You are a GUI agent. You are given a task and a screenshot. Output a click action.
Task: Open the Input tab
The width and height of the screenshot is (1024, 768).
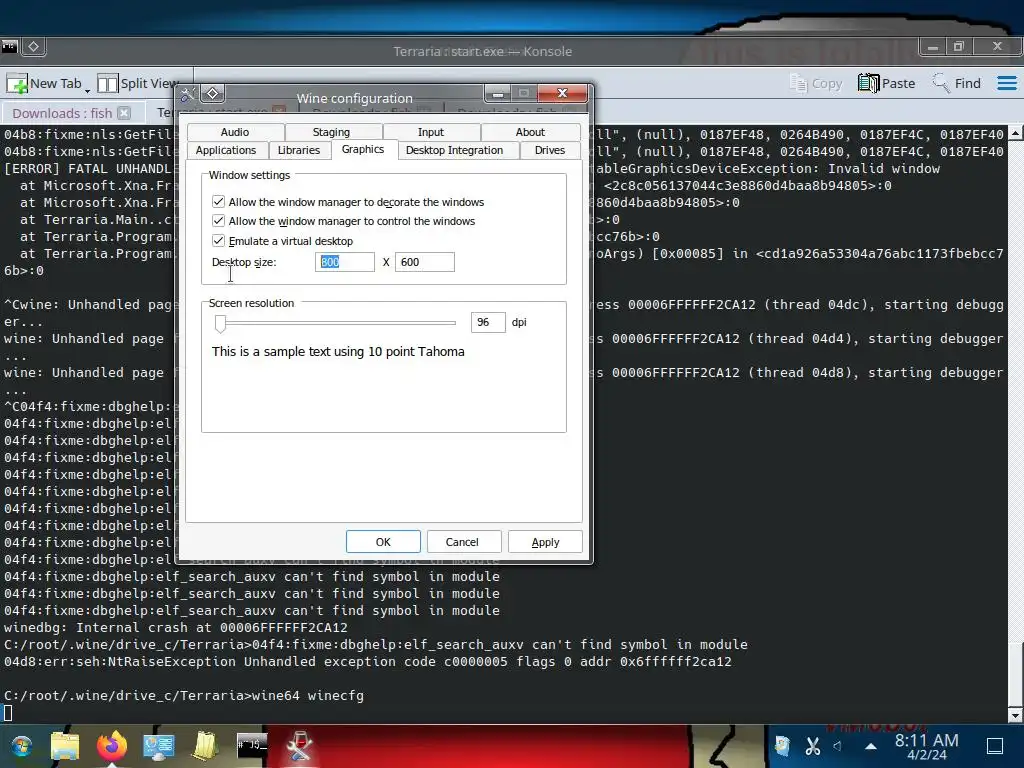pyautogui.click(x=430, y=132)
